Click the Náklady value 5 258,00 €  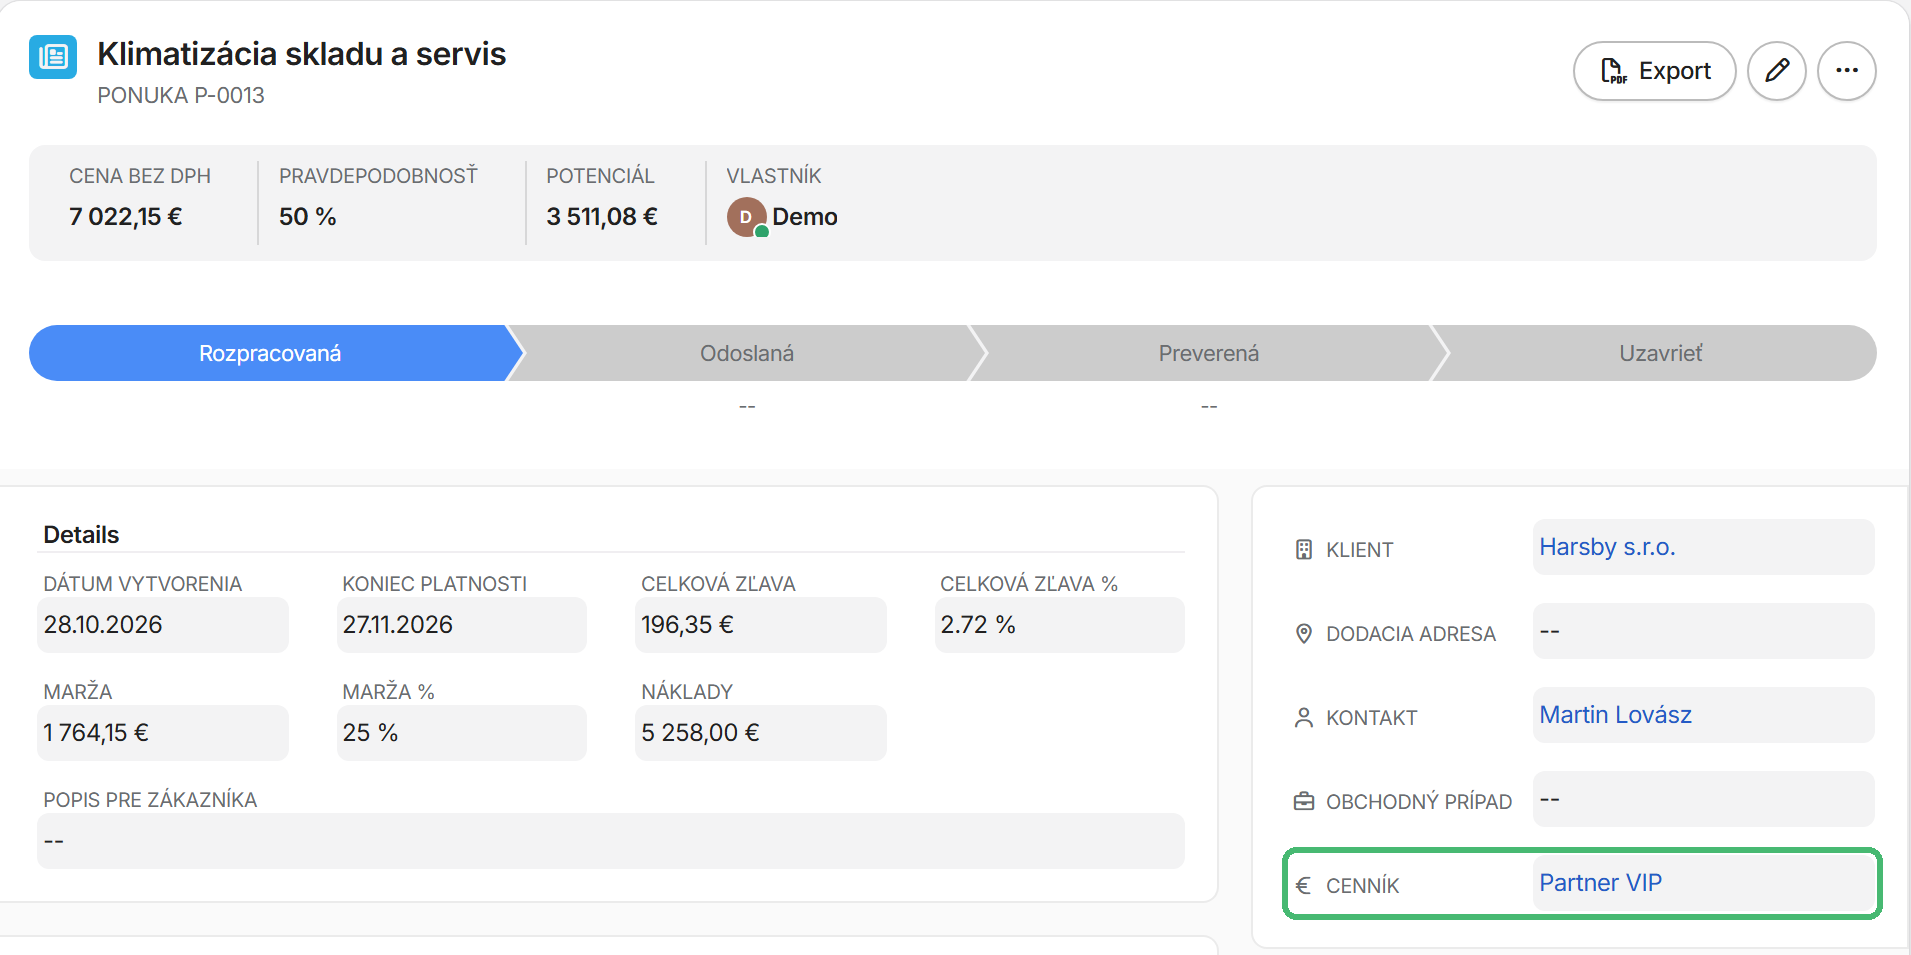(x=700, y=733)
